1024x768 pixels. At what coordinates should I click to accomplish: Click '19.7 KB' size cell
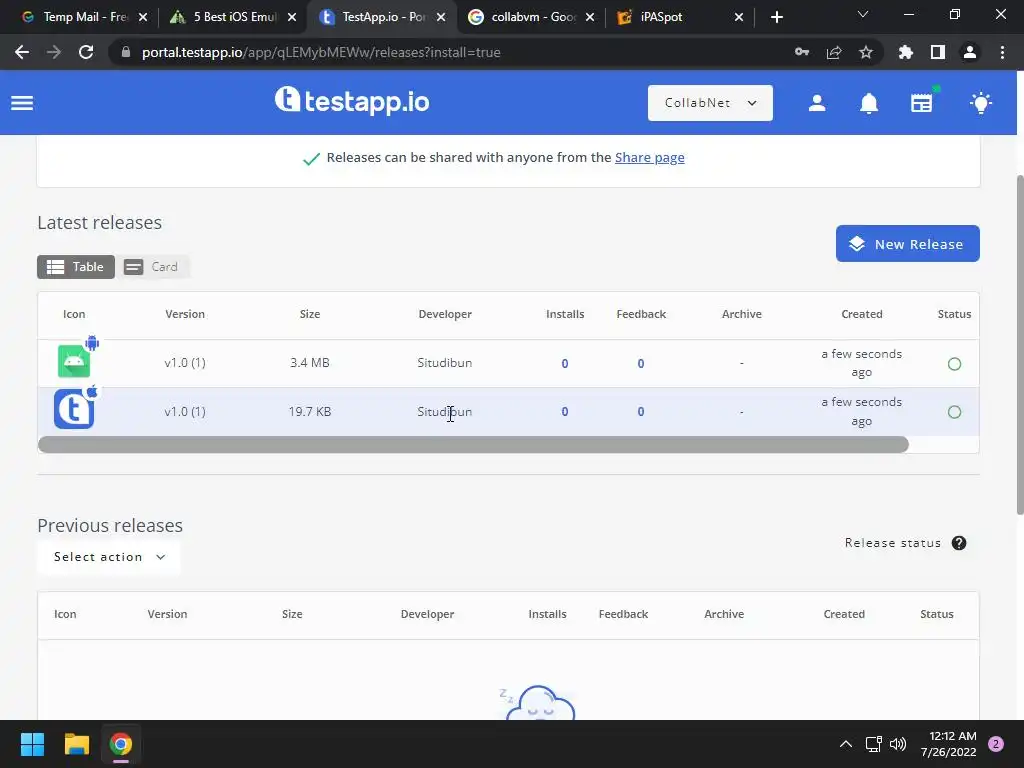pos(310,411)
